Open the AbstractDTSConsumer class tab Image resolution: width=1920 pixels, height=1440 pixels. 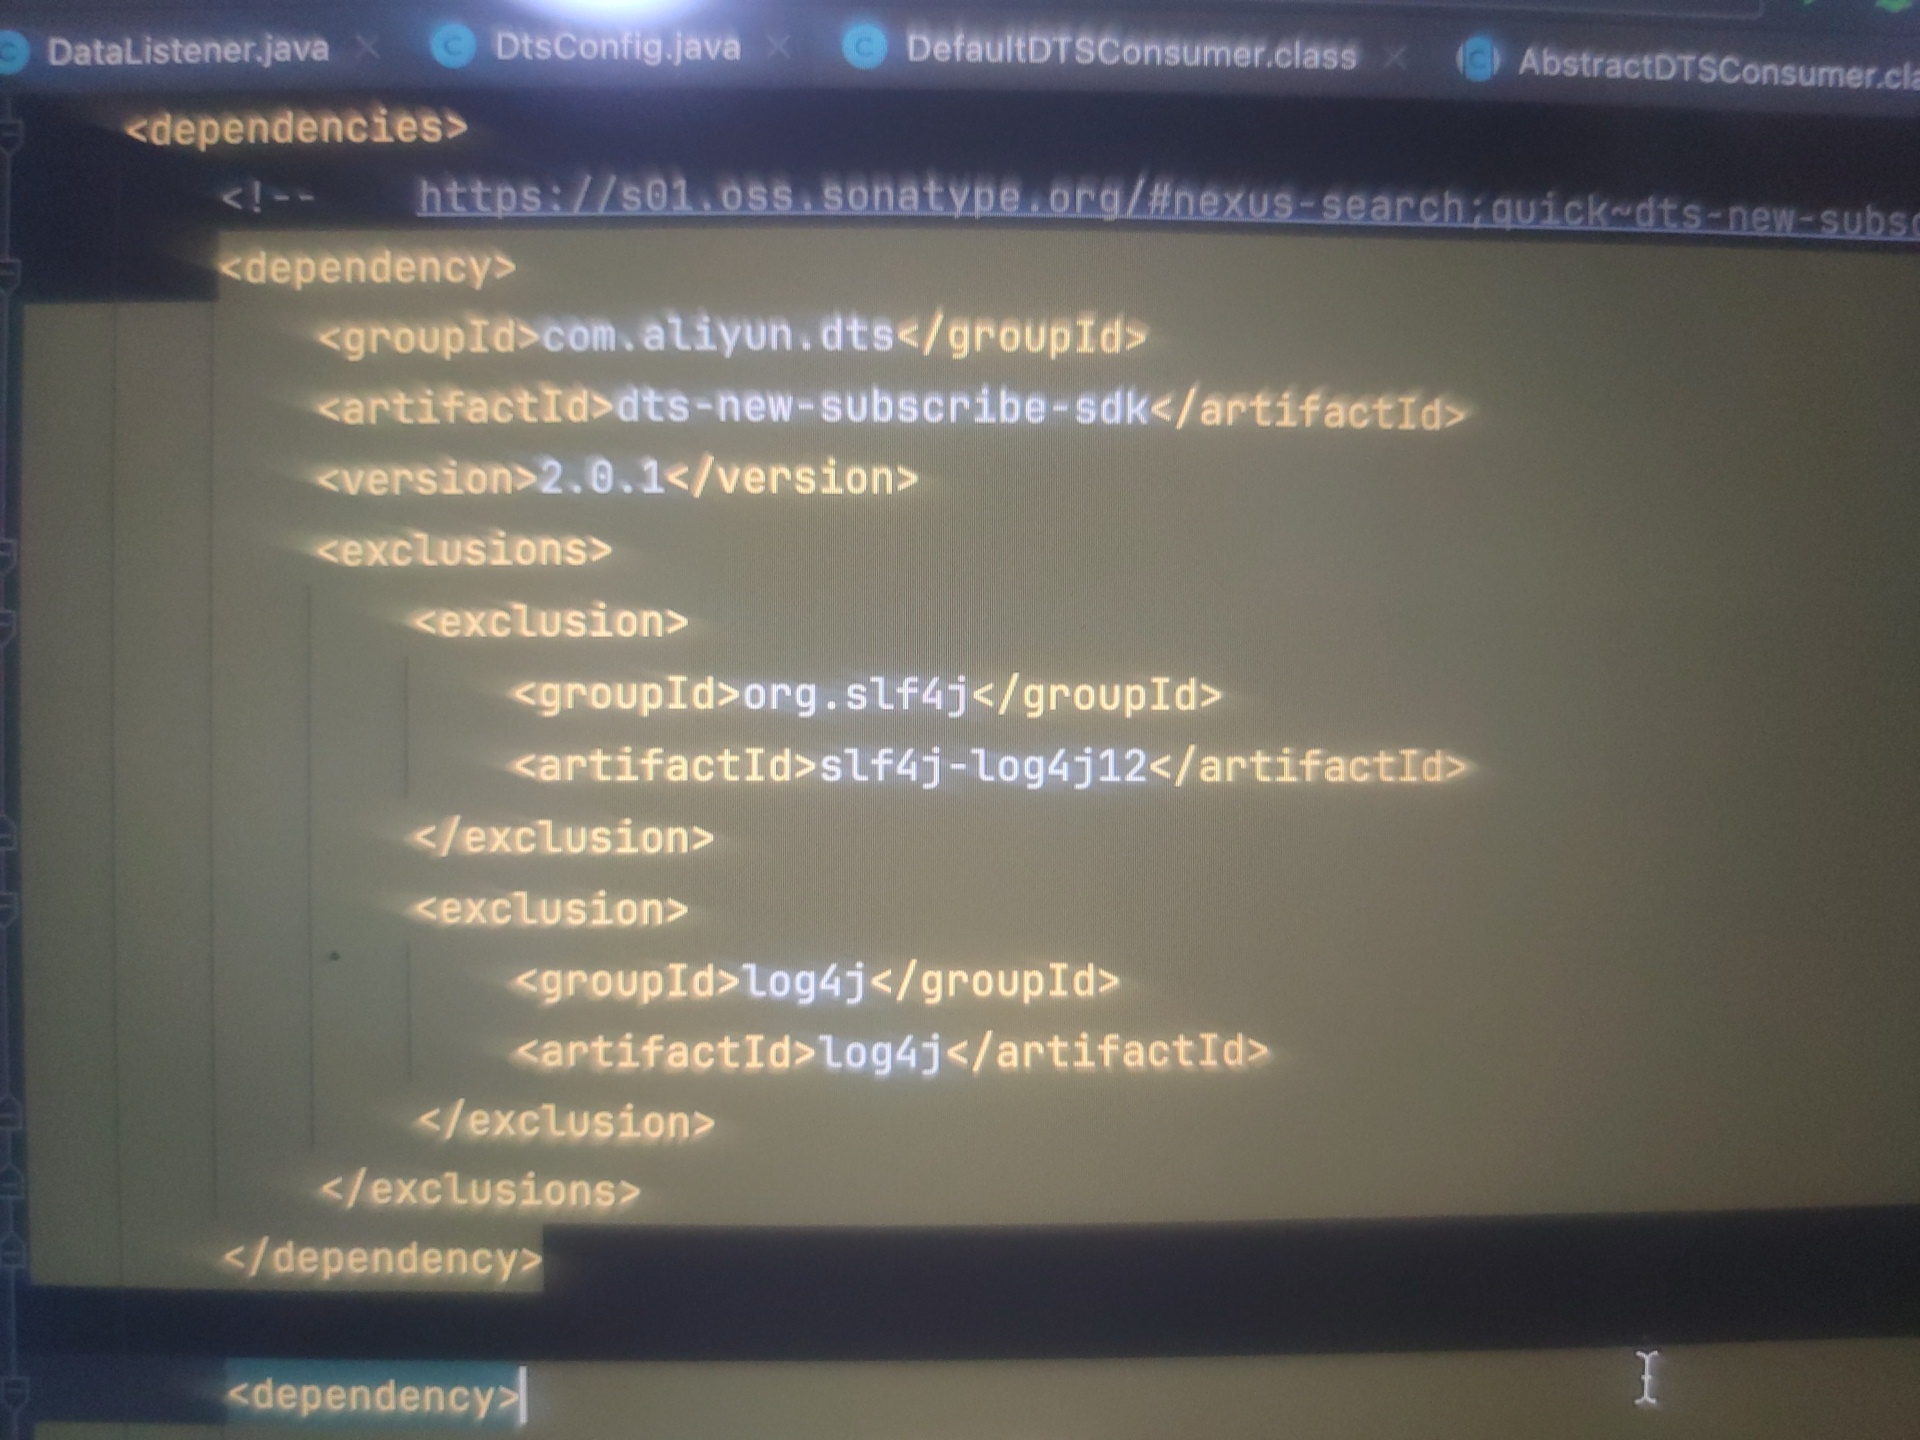pyautogui.click(x=1718, y=69)
